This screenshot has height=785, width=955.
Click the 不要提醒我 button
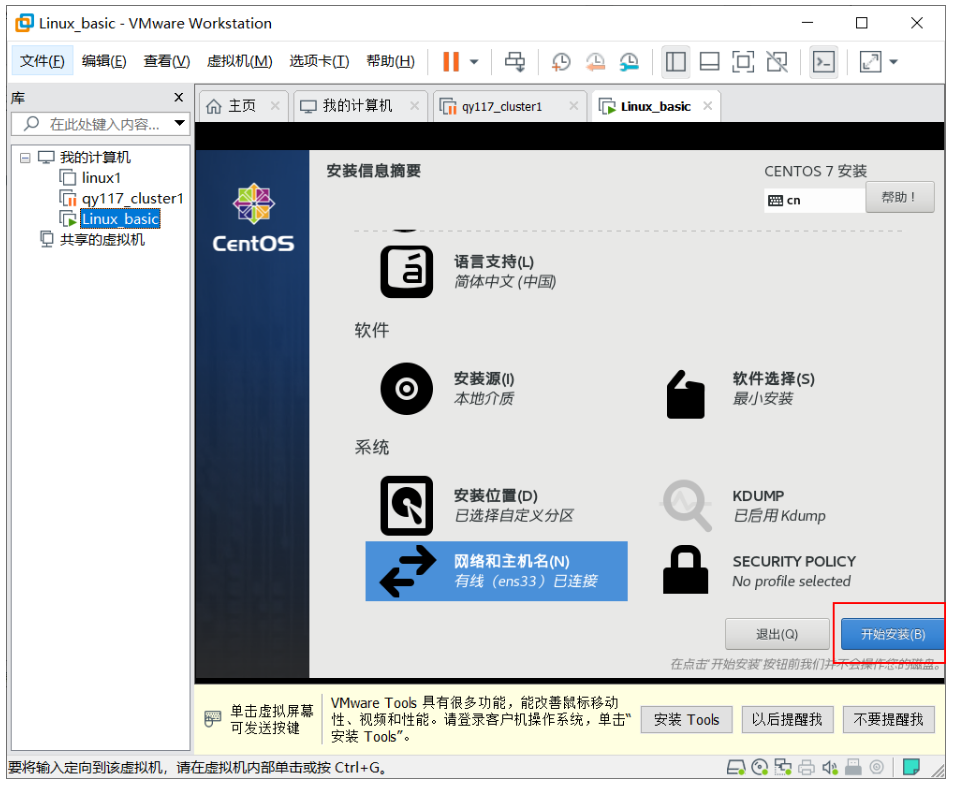pos(889,720)
